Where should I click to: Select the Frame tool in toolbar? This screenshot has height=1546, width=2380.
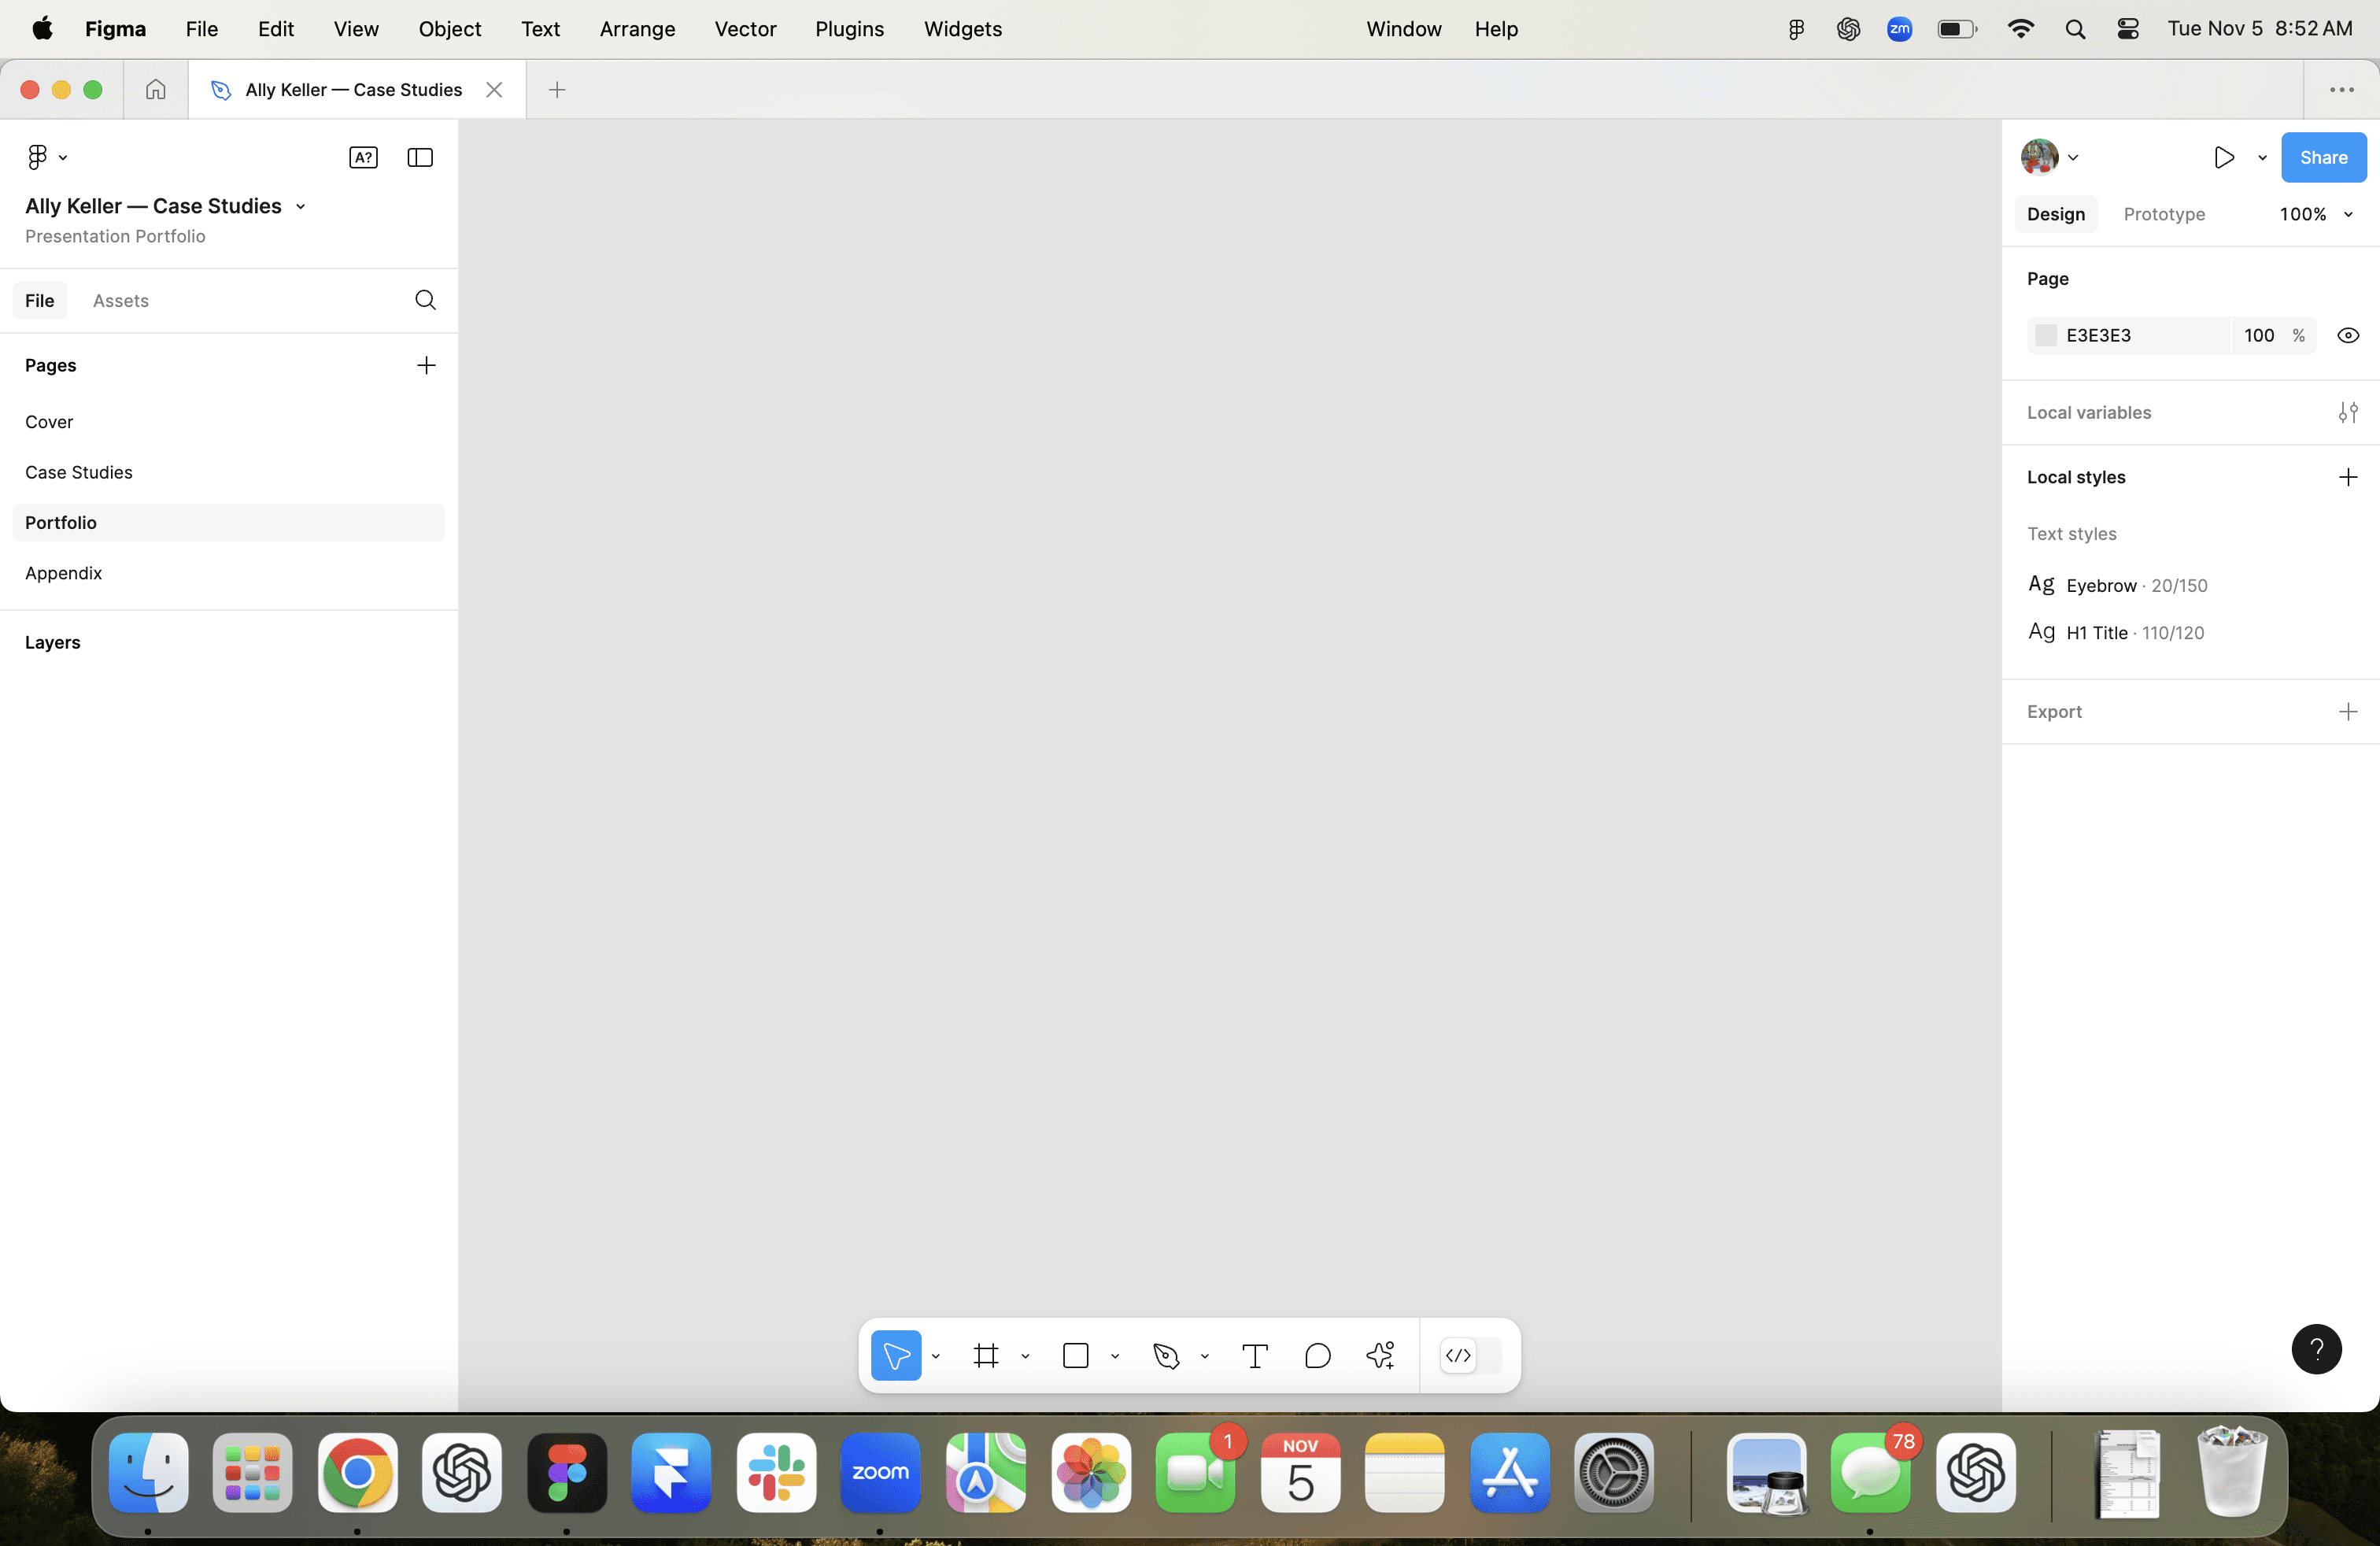pos(987,1356)
